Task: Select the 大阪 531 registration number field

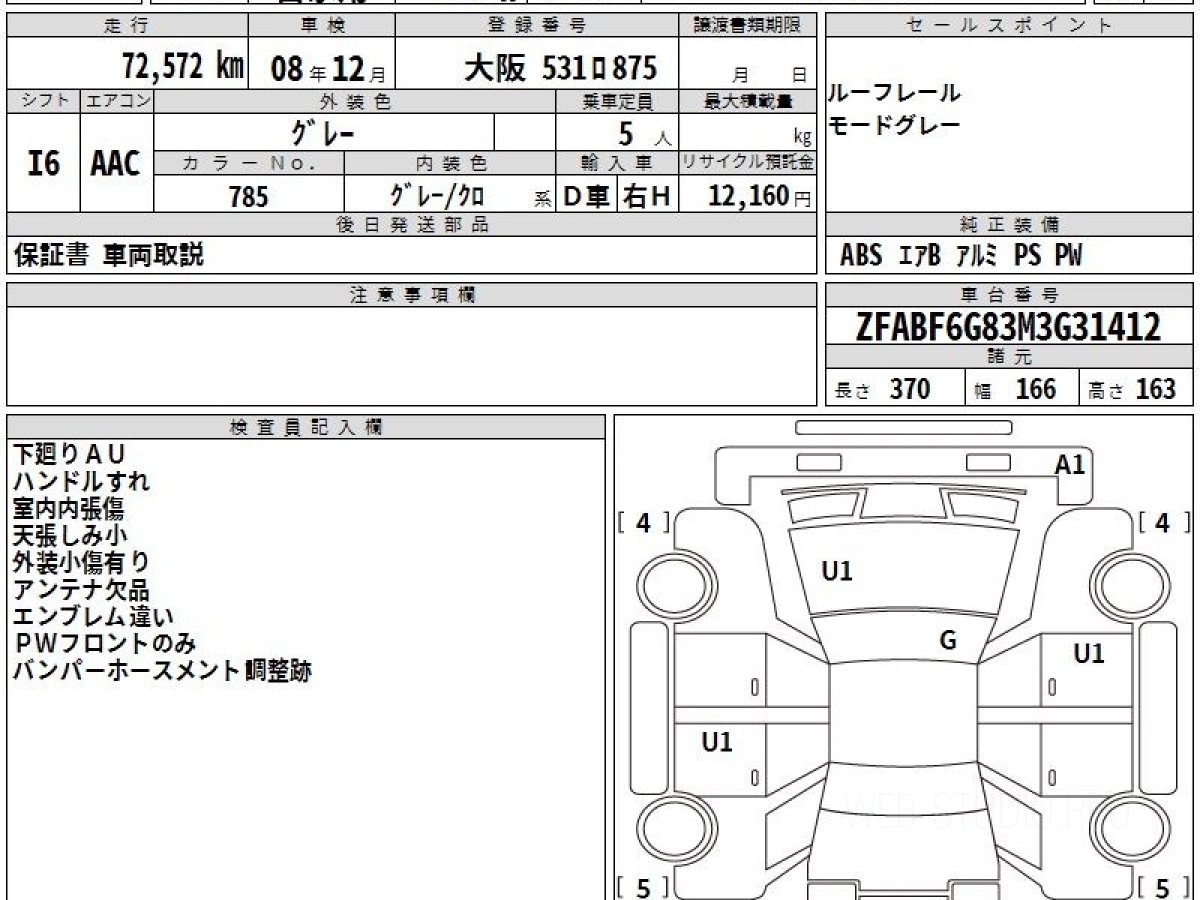Action: (x=560, y=68)
